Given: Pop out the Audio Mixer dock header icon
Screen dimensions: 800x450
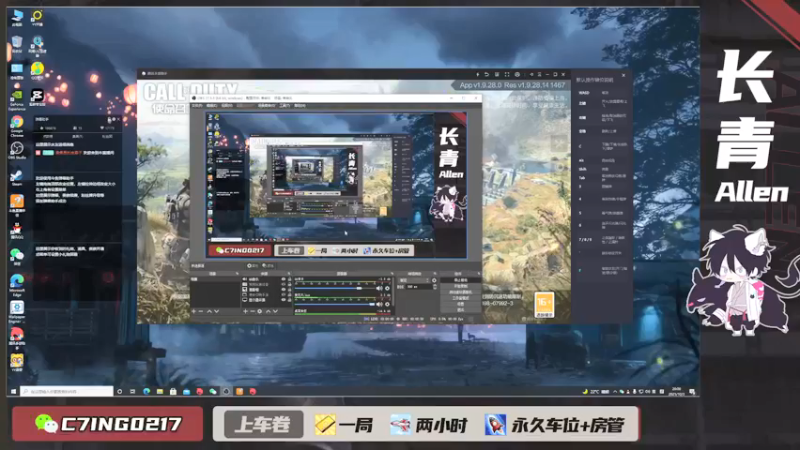Looking at the screenshot, I should tap(392, 273).
